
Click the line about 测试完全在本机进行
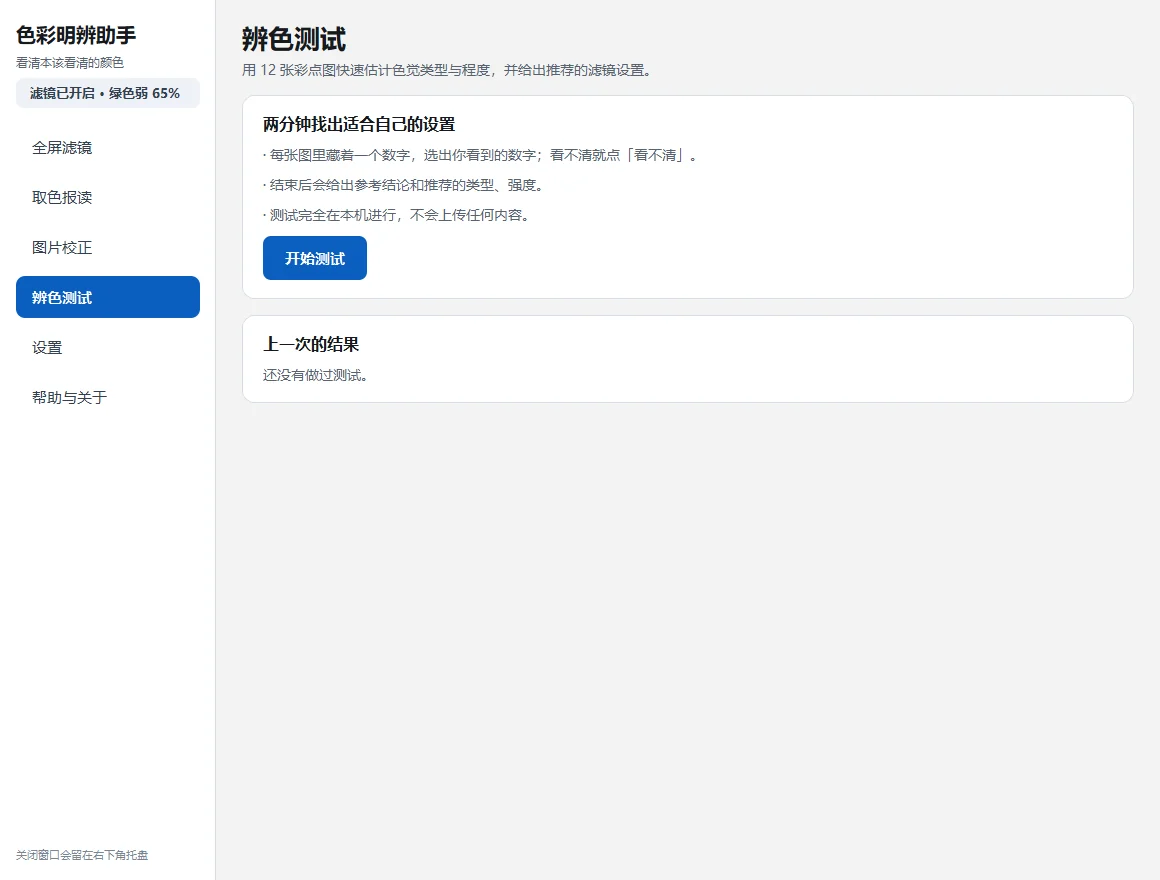click(x=397, y=215)
